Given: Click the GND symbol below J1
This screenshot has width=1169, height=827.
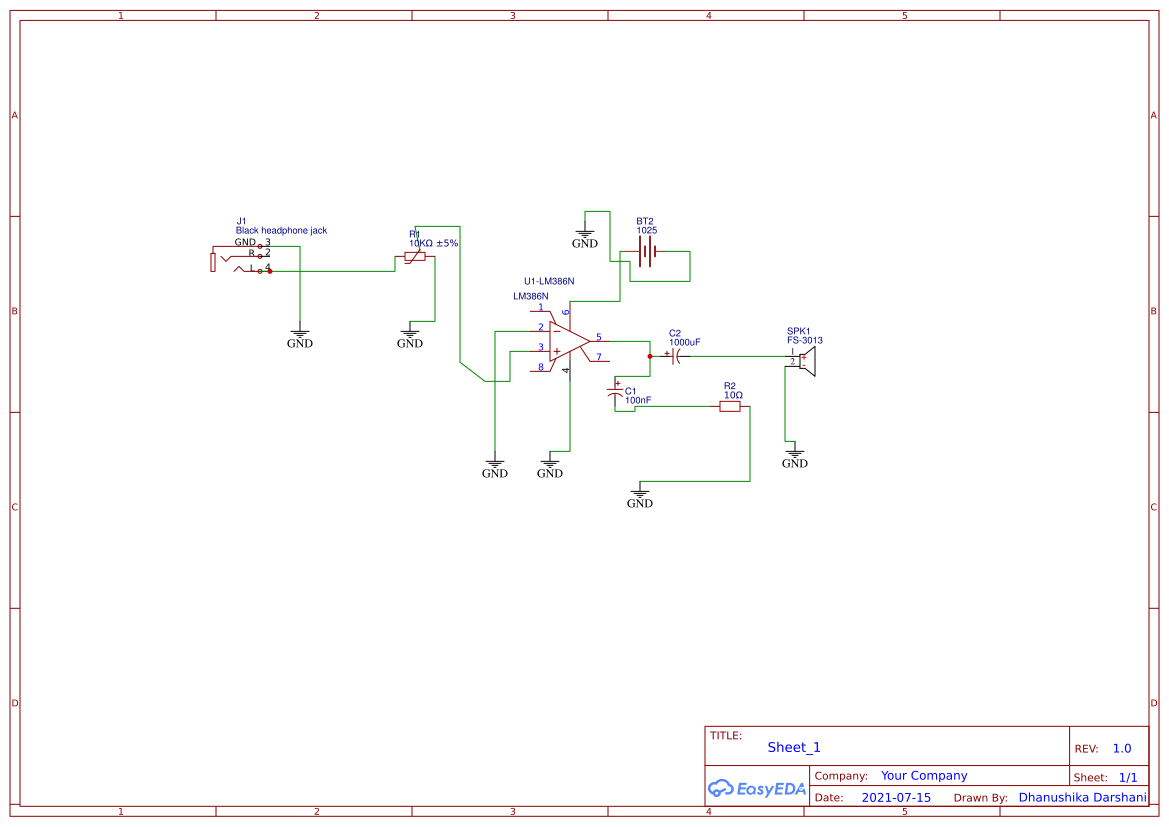Looking at the screenshot, I should [x=299, y=335].
